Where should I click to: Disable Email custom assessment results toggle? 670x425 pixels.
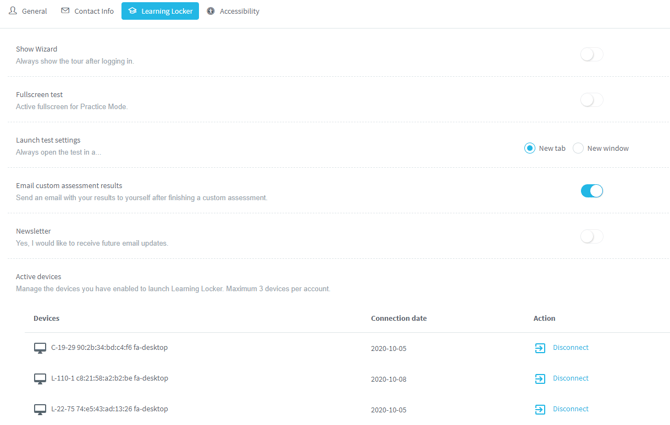coord(592,191)
